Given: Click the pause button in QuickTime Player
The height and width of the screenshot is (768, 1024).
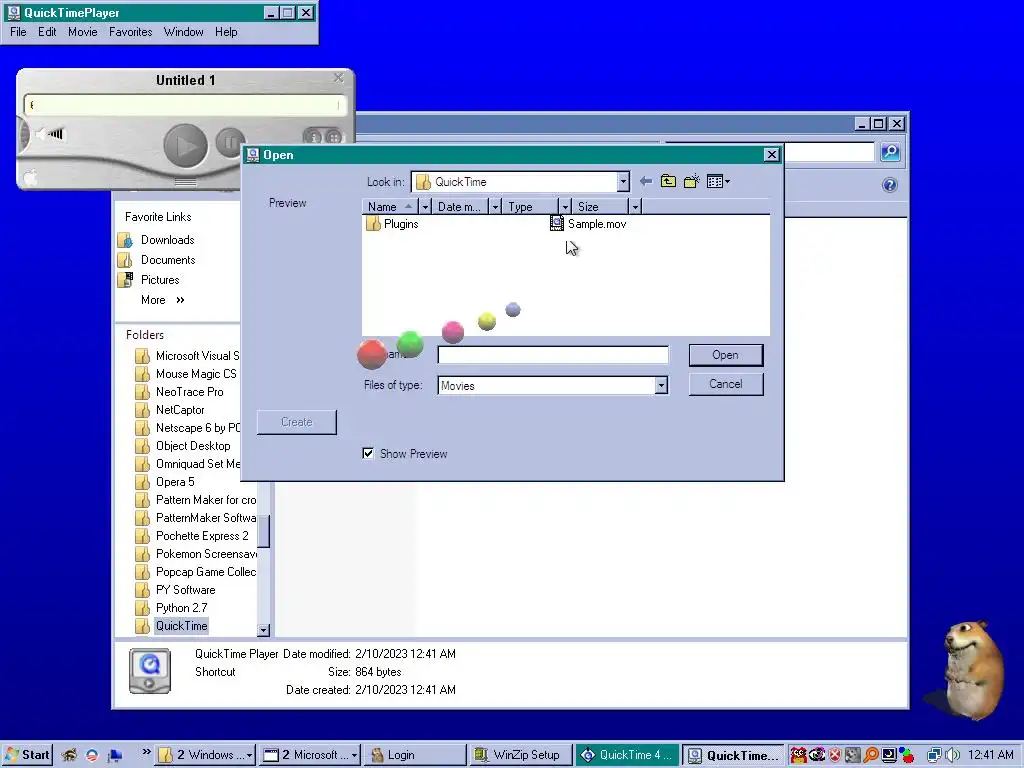Looking at the screenshot, I should (229, 142).
